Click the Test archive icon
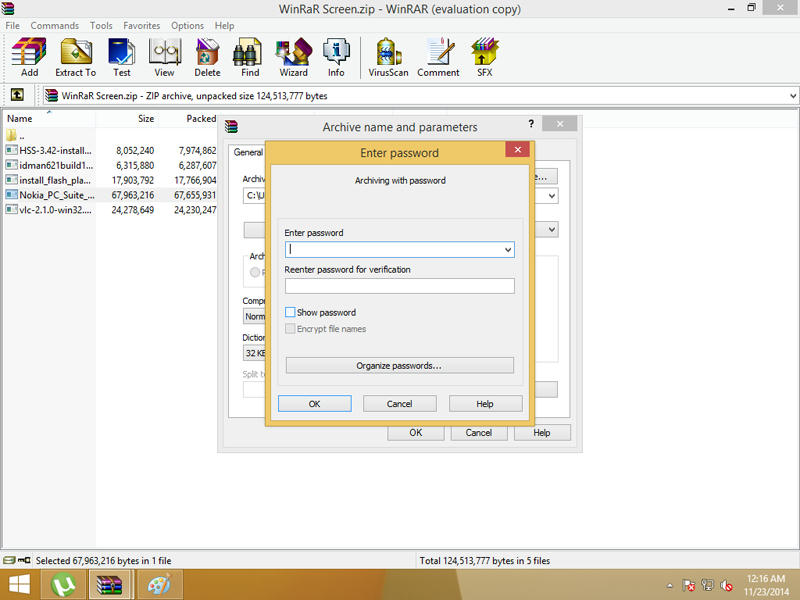Image resolution: width=800 pixels, height=600 pixels. coord(121,57)
